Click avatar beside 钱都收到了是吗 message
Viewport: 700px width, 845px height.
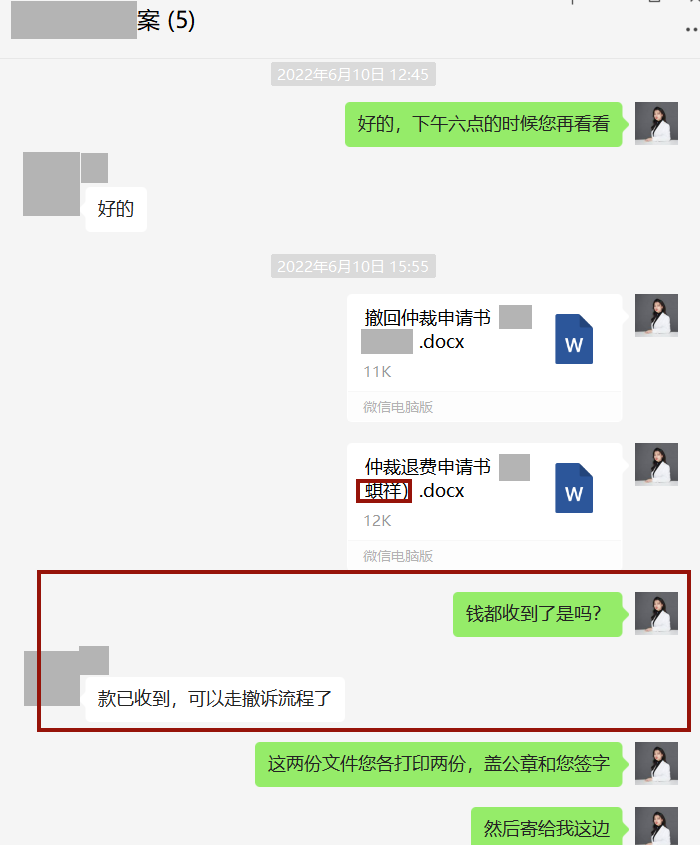656,613
